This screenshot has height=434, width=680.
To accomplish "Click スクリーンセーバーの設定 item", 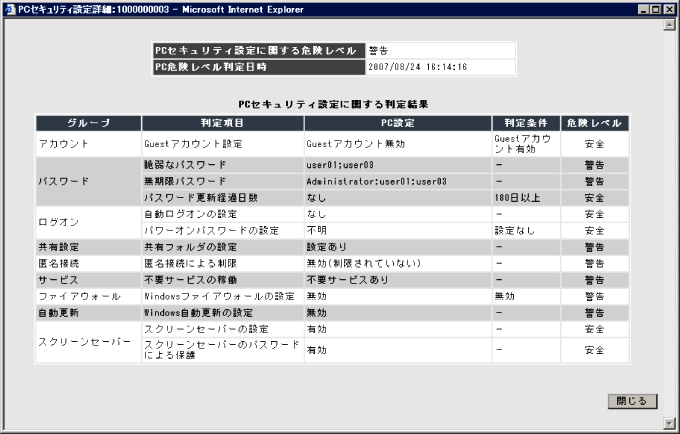I will pyautogui.click(x=206, y=330).
